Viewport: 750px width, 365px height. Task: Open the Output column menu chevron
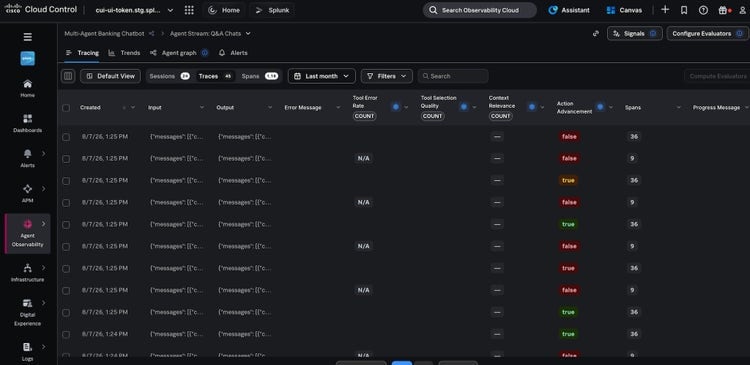tap(270, 108)
